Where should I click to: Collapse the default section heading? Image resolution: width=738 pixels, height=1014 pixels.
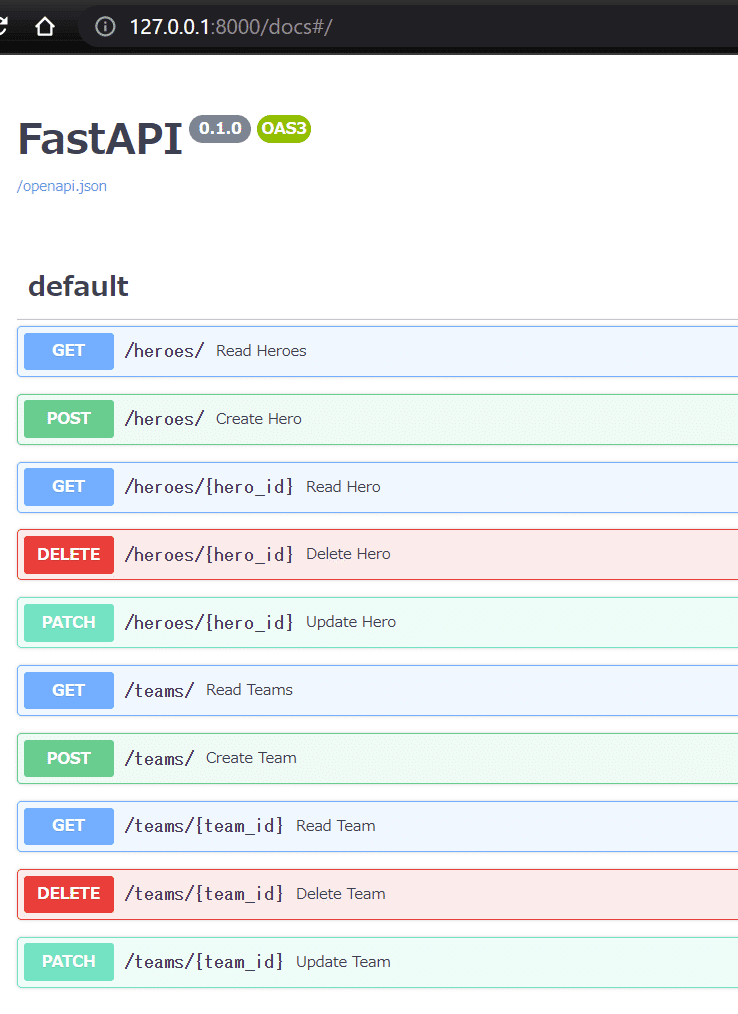tap(78, 286)
